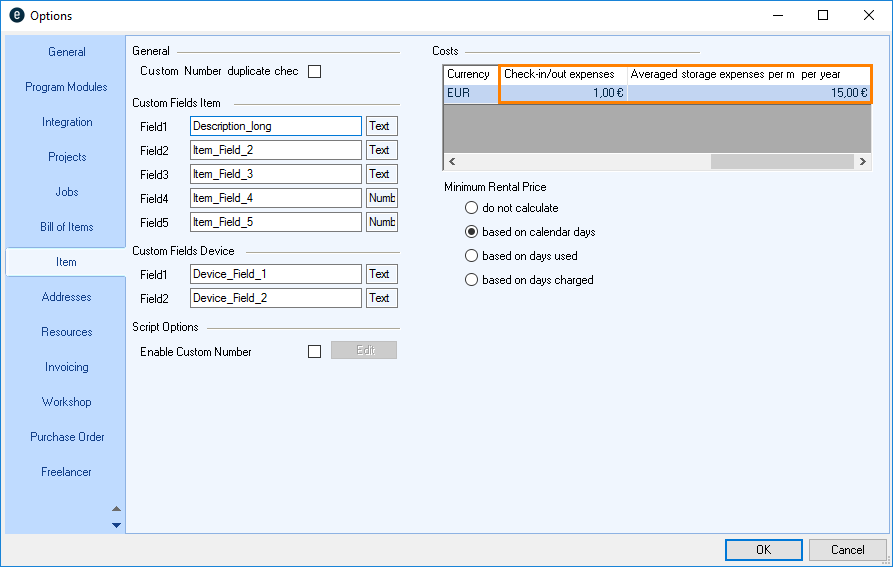Click the OK button
893x567 pixels.
pos(763,549)
